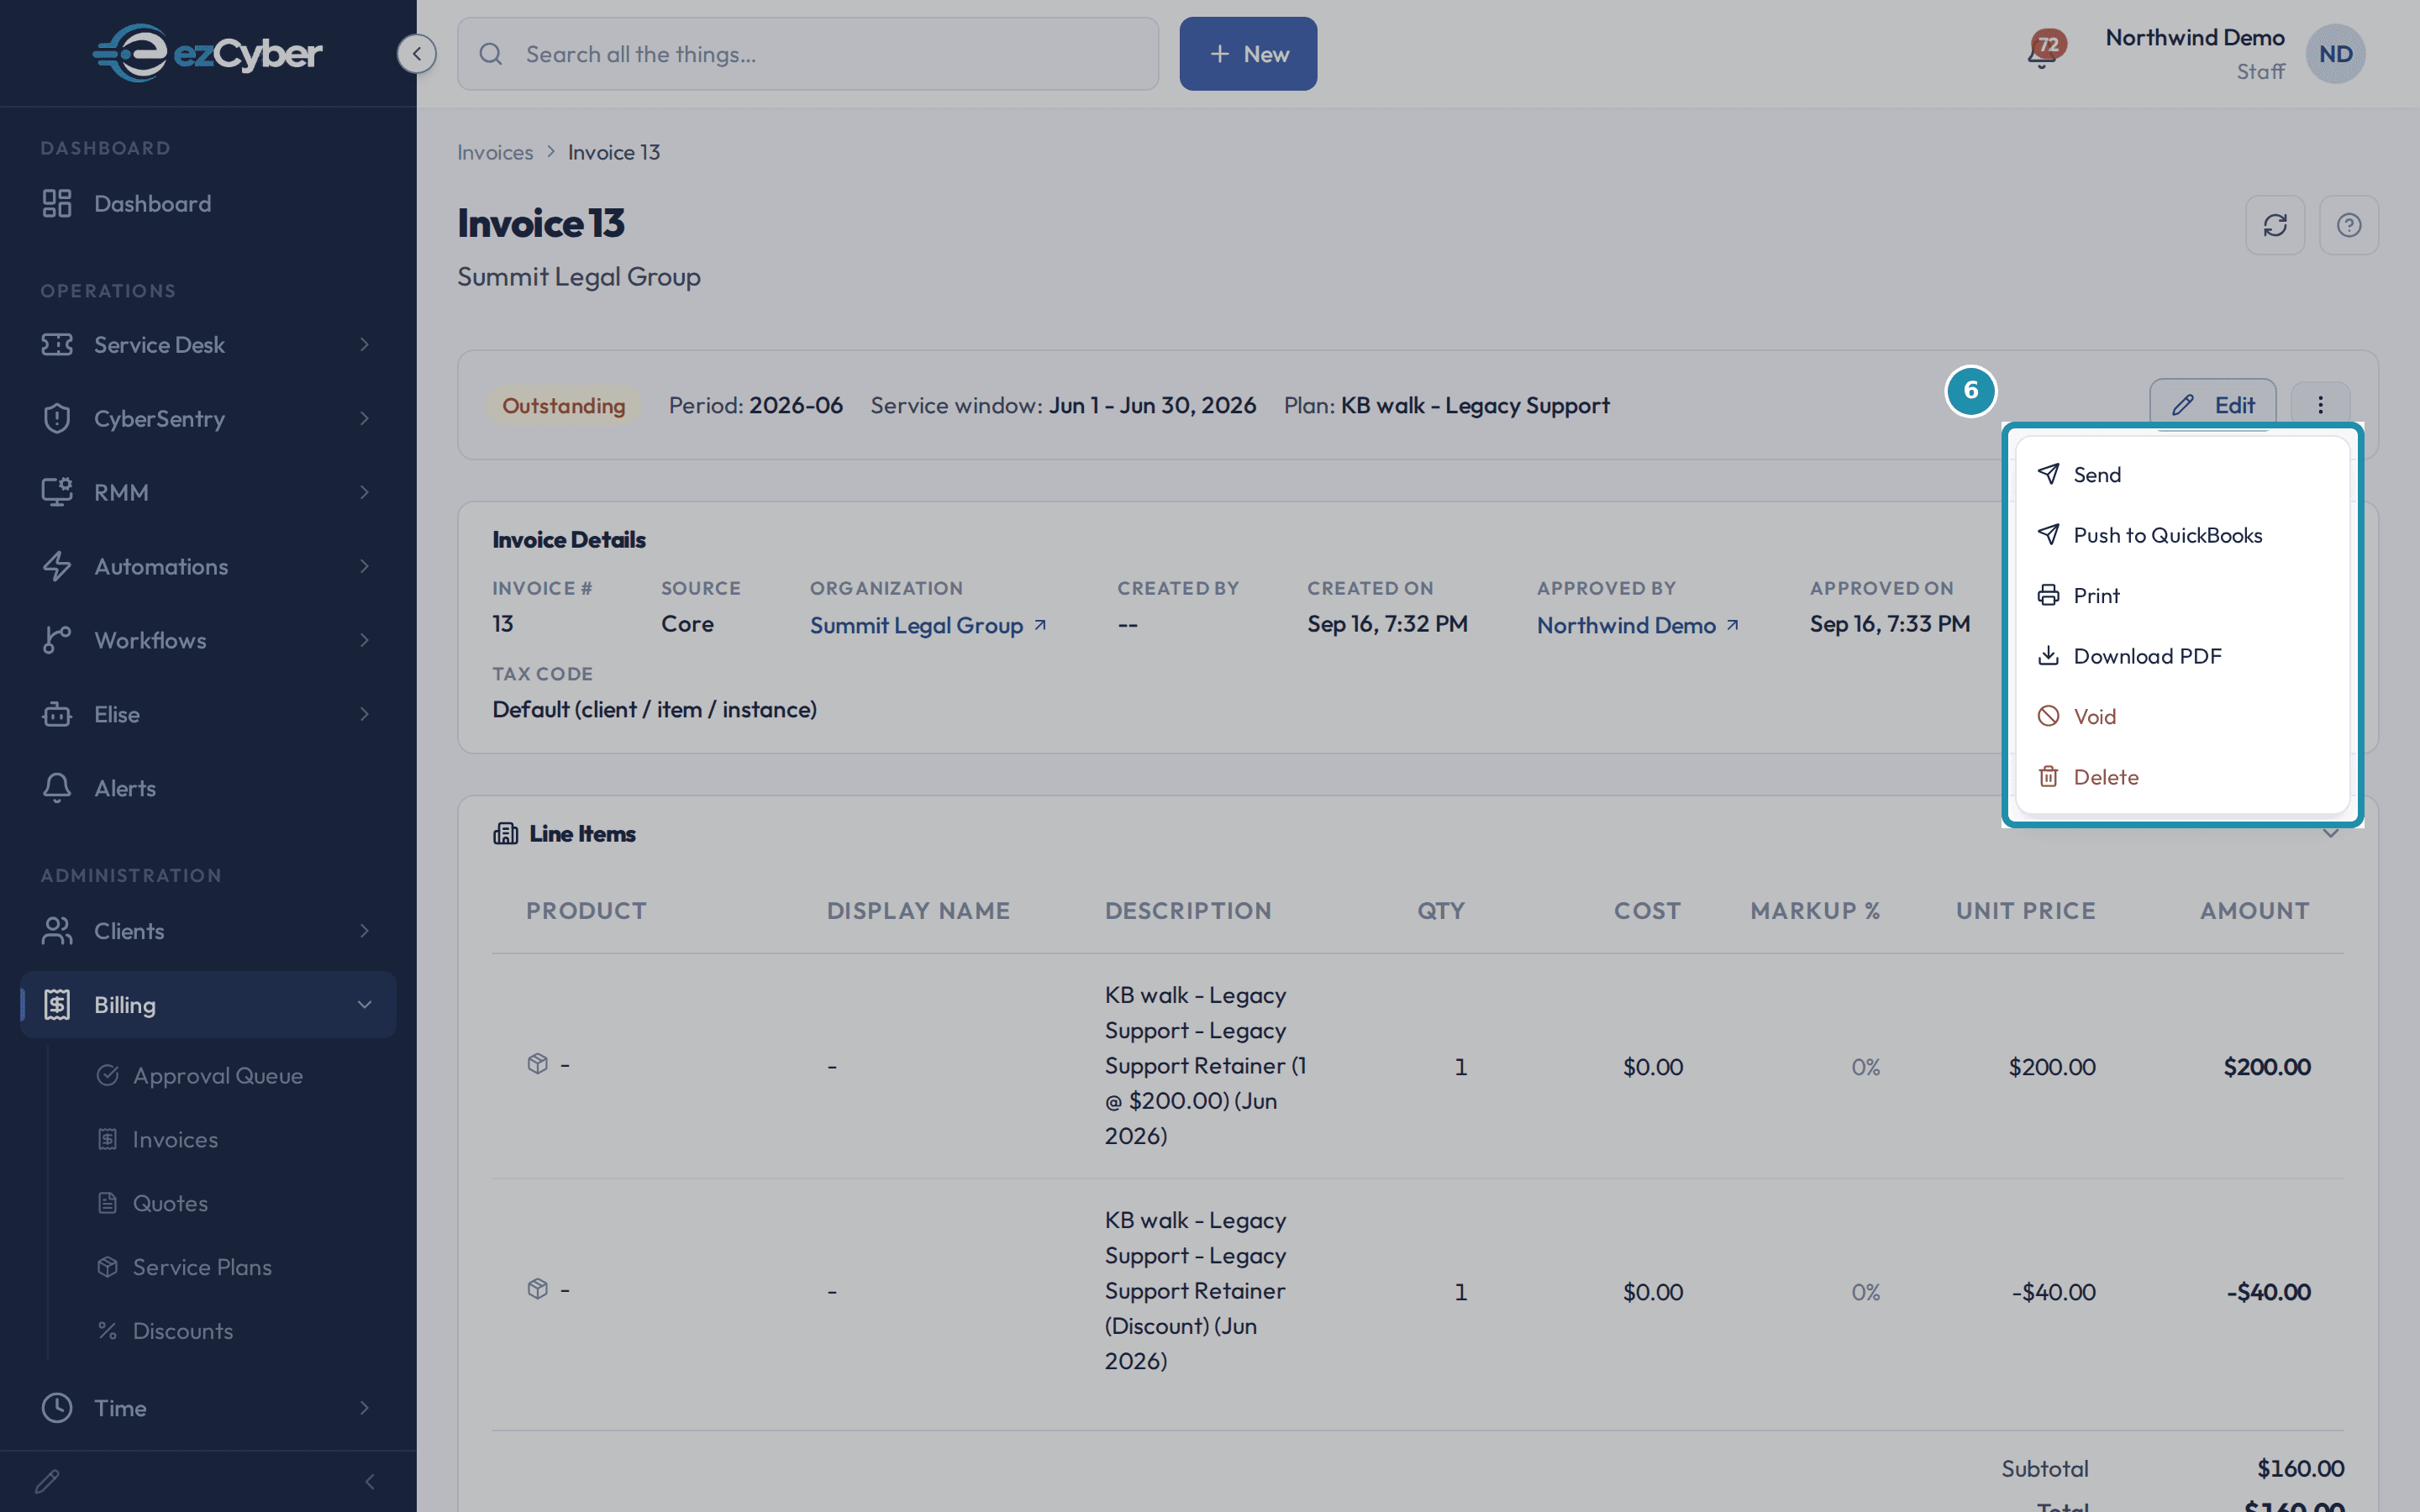The height and width of the screenshot is (1512, 2420).
Task: Click the Time clock icon
Action: [57, 1408]
